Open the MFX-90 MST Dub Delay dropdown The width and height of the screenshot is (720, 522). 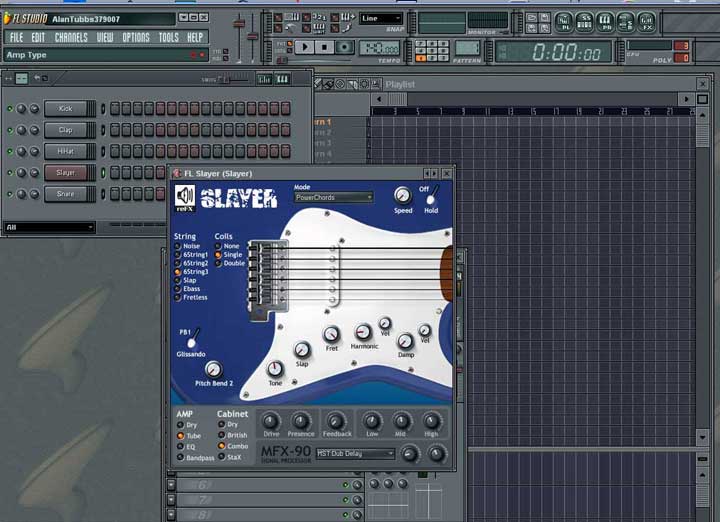[355, 454]
